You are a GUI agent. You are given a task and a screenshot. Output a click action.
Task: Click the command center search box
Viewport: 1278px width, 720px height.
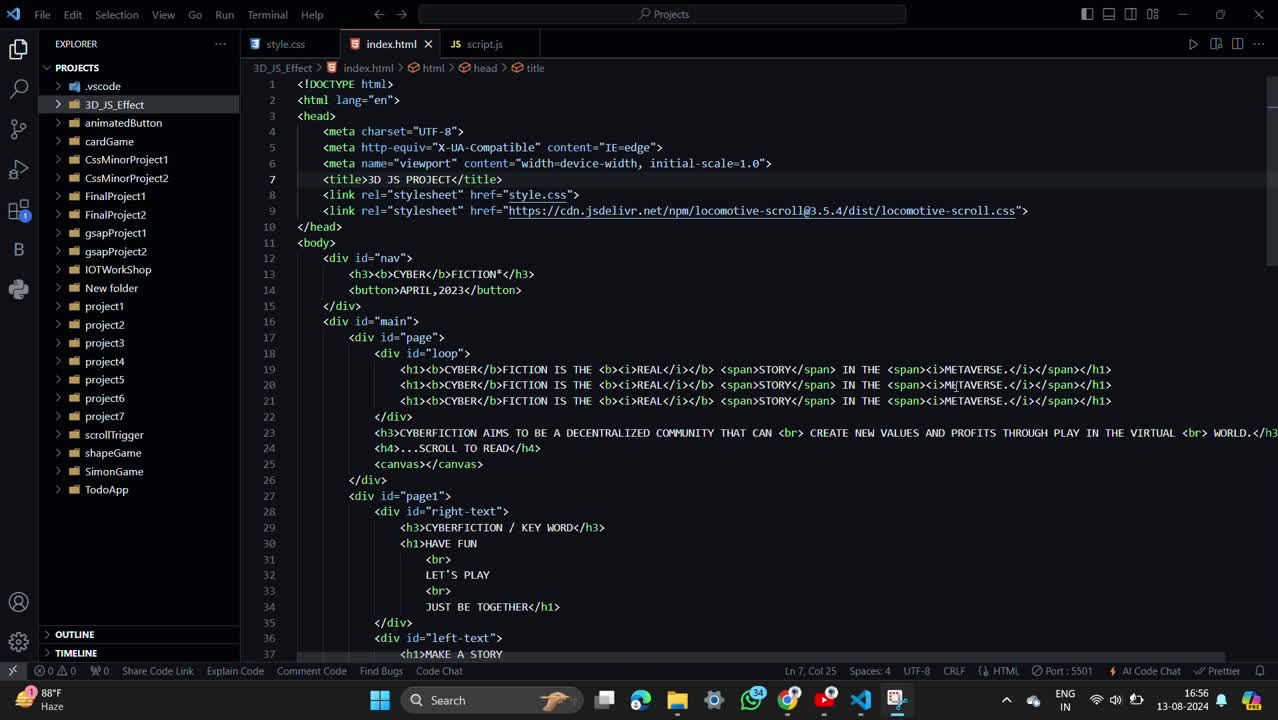(x=662, y=14)
